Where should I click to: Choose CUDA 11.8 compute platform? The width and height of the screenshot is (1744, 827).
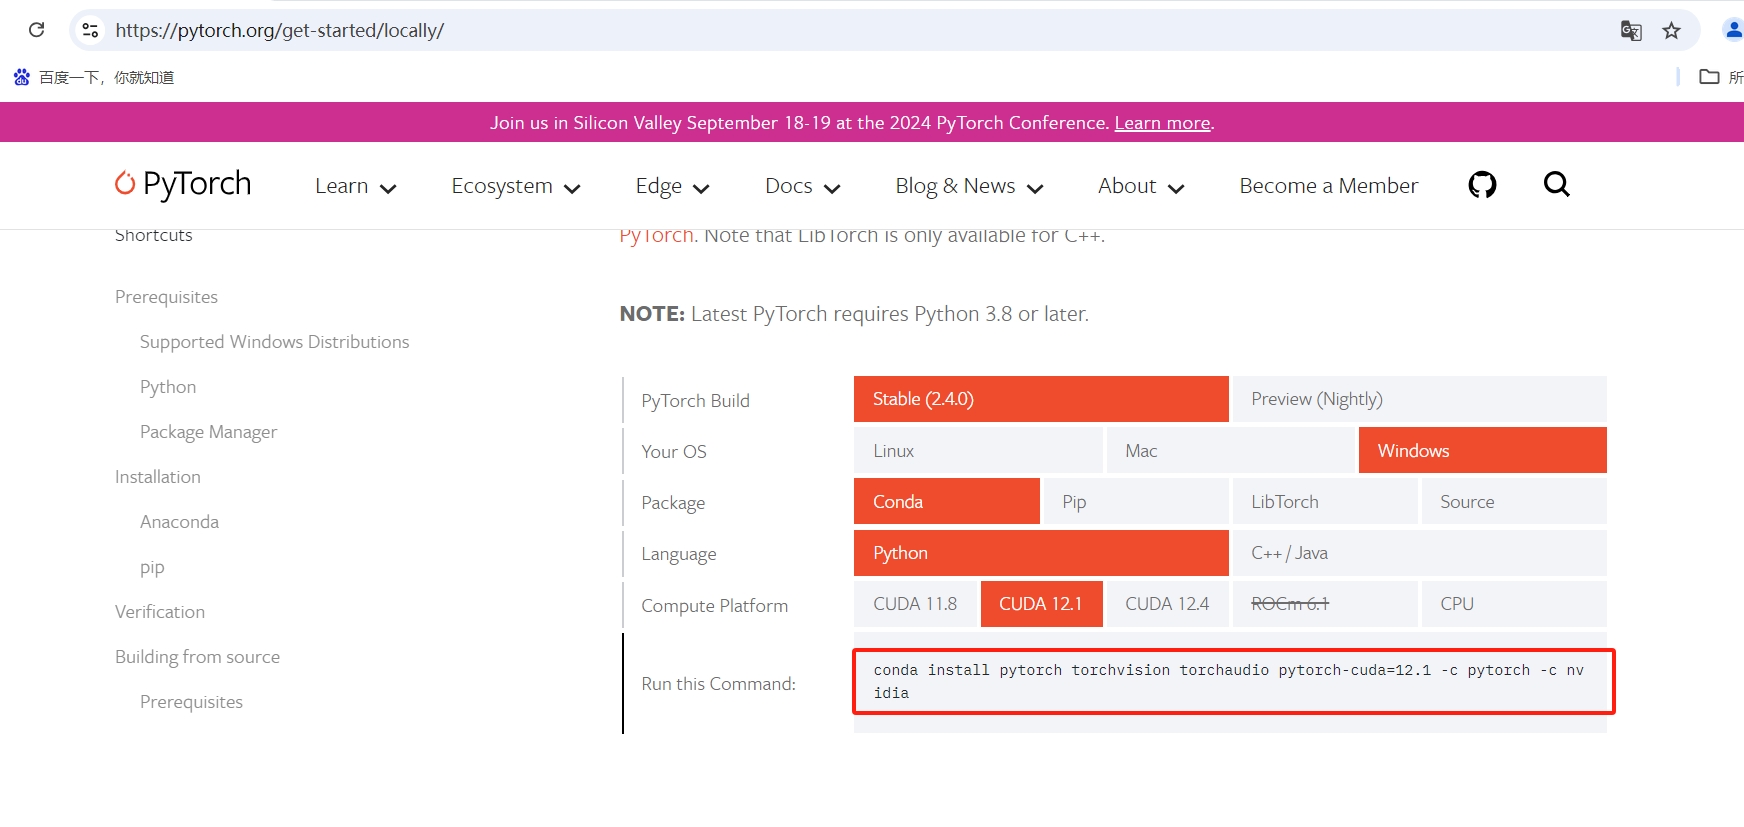coord(915,604)
